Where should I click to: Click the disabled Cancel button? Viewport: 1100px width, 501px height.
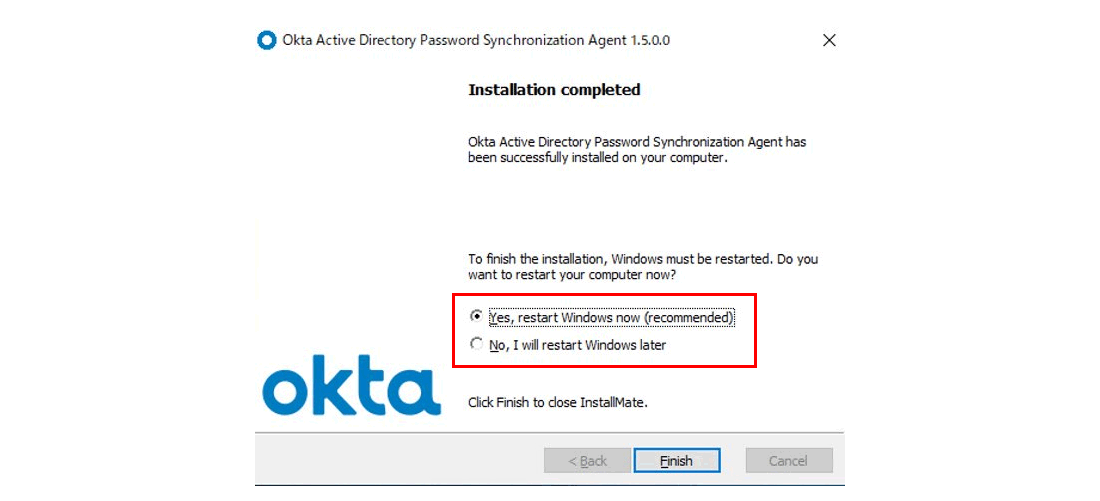(x=789, y=461)
